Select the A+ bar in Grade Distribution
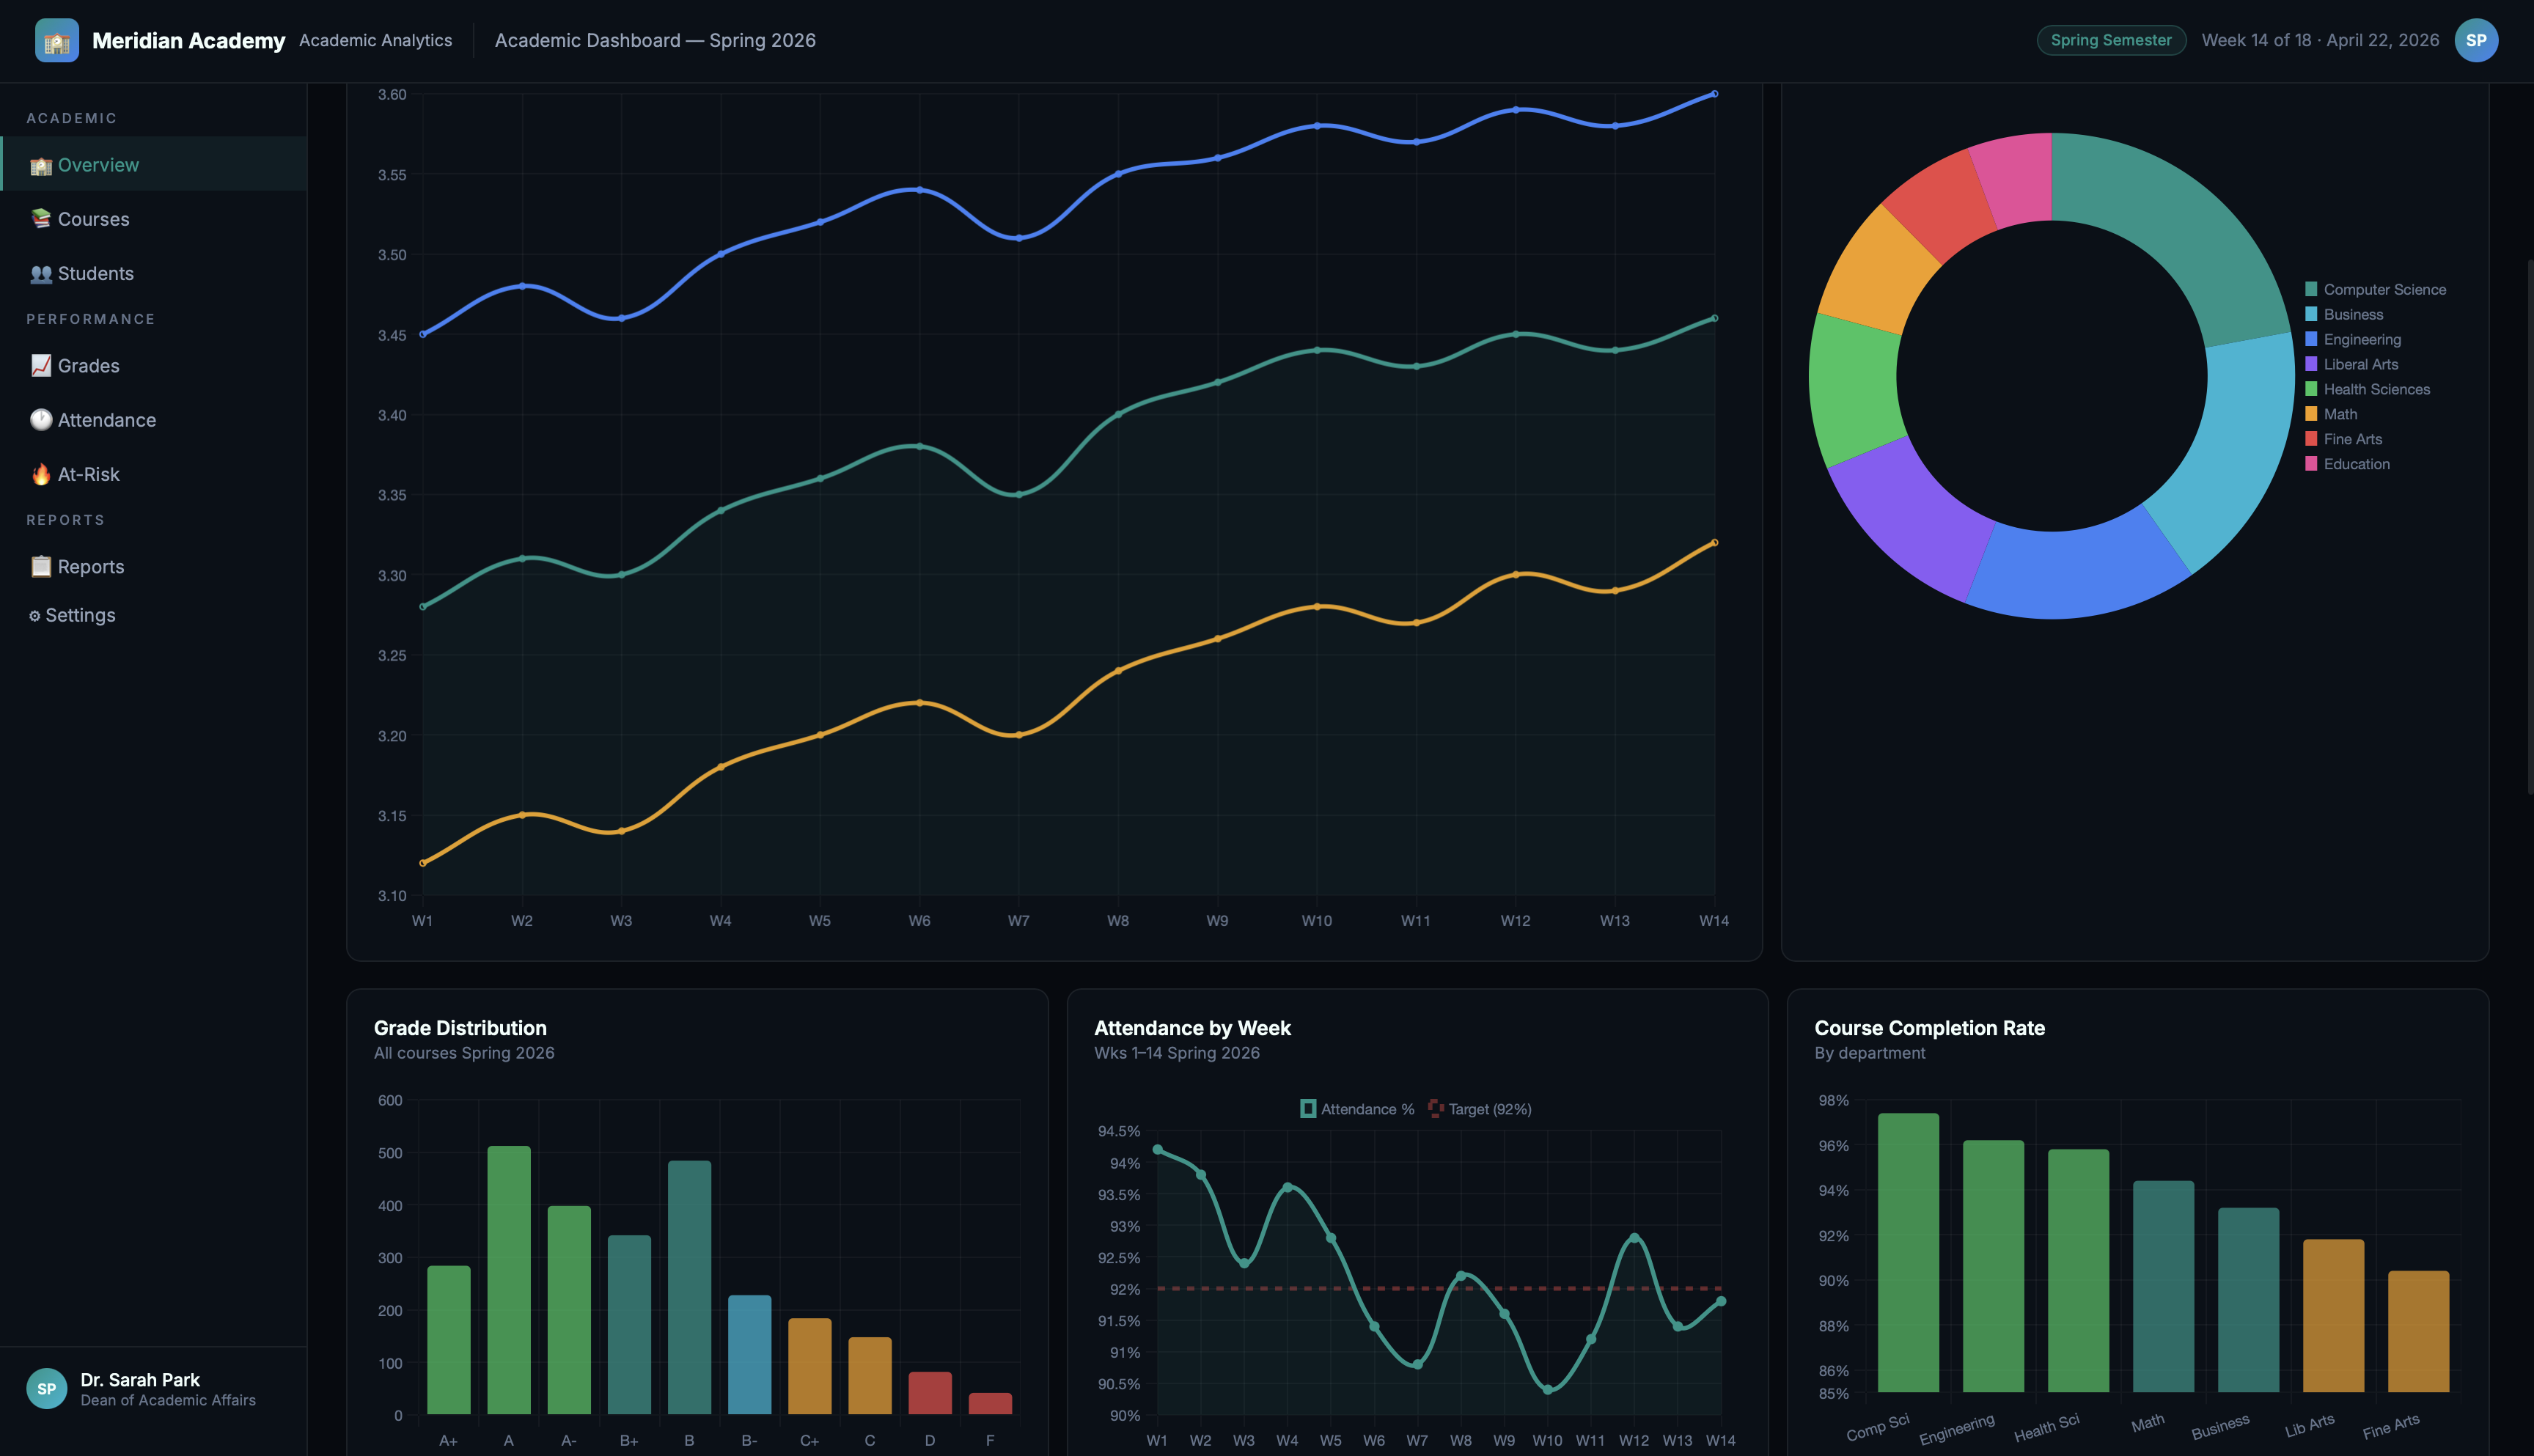Viewport: 2534px width, 1456px height. coord(449,1340)
